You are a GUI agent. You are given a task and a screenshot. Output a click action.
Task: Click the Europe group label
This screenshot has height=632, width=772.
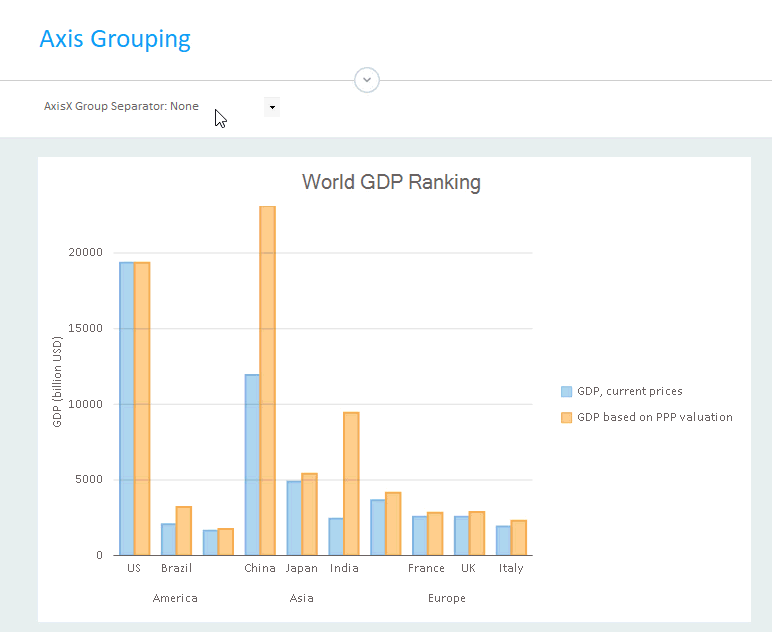[x=447, y=598]
